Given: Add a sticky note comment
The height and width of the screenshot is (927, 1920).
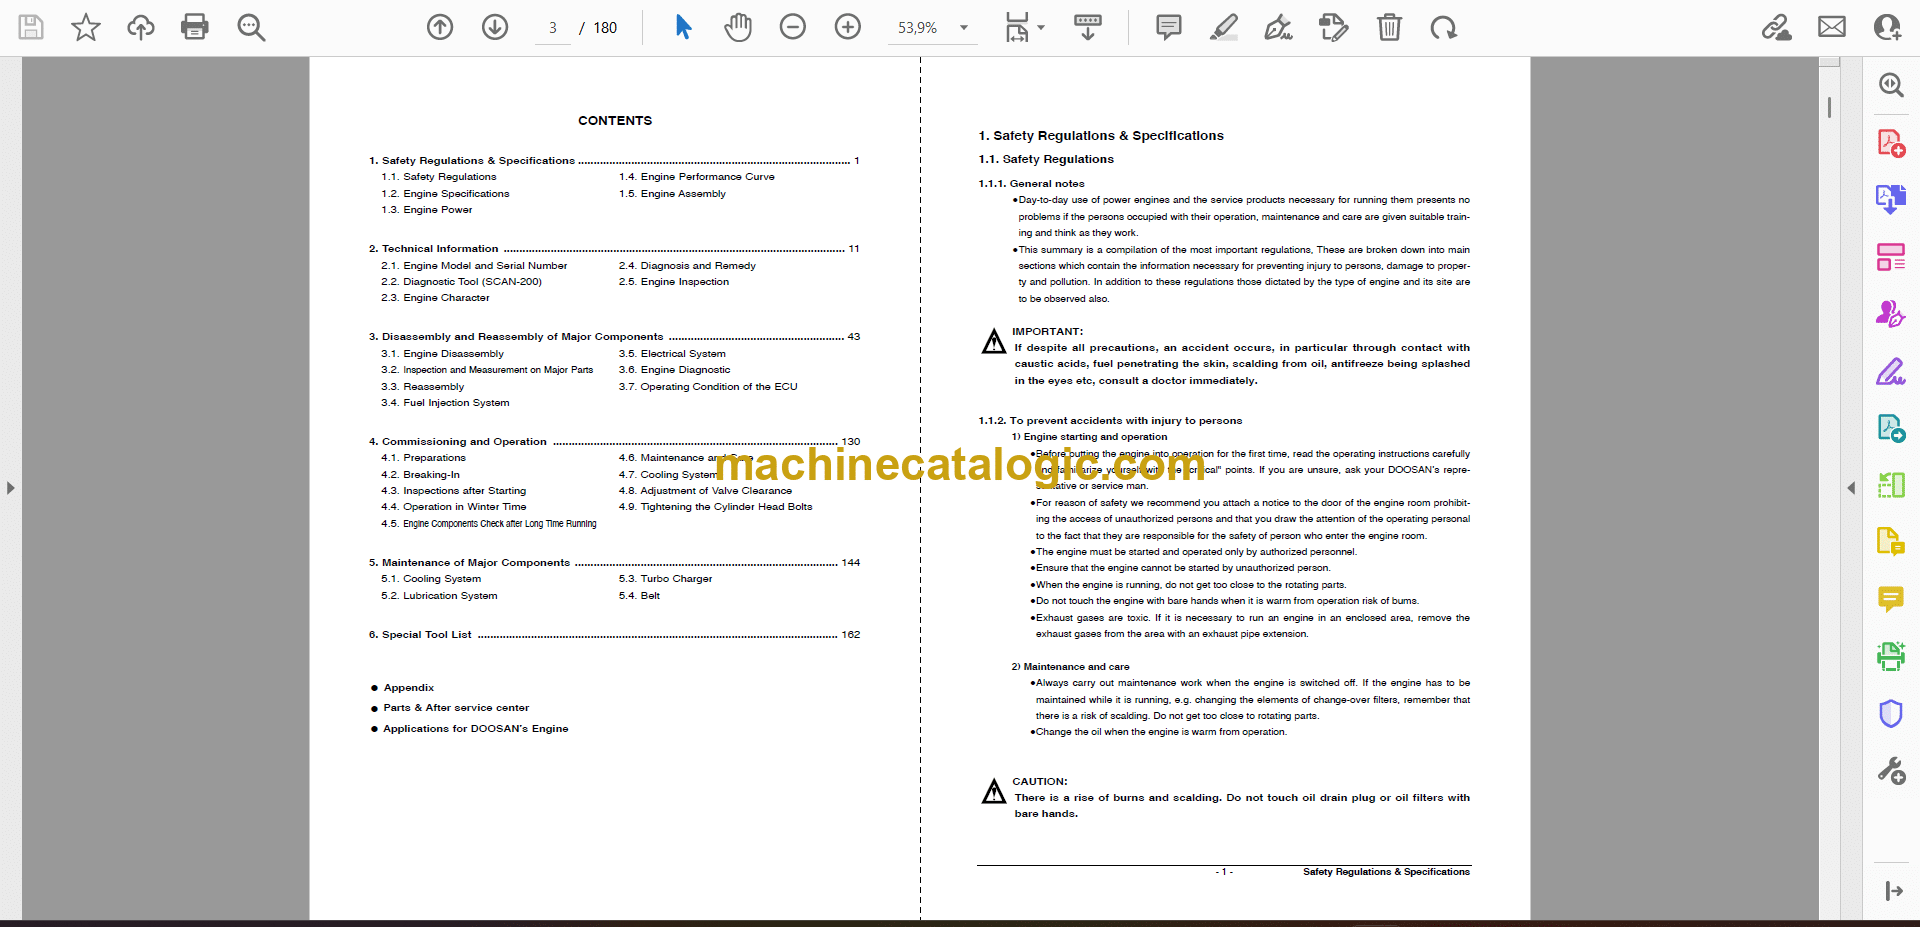Looking at the screenshot, I should pyautogui.click(x=1168, y=27).
